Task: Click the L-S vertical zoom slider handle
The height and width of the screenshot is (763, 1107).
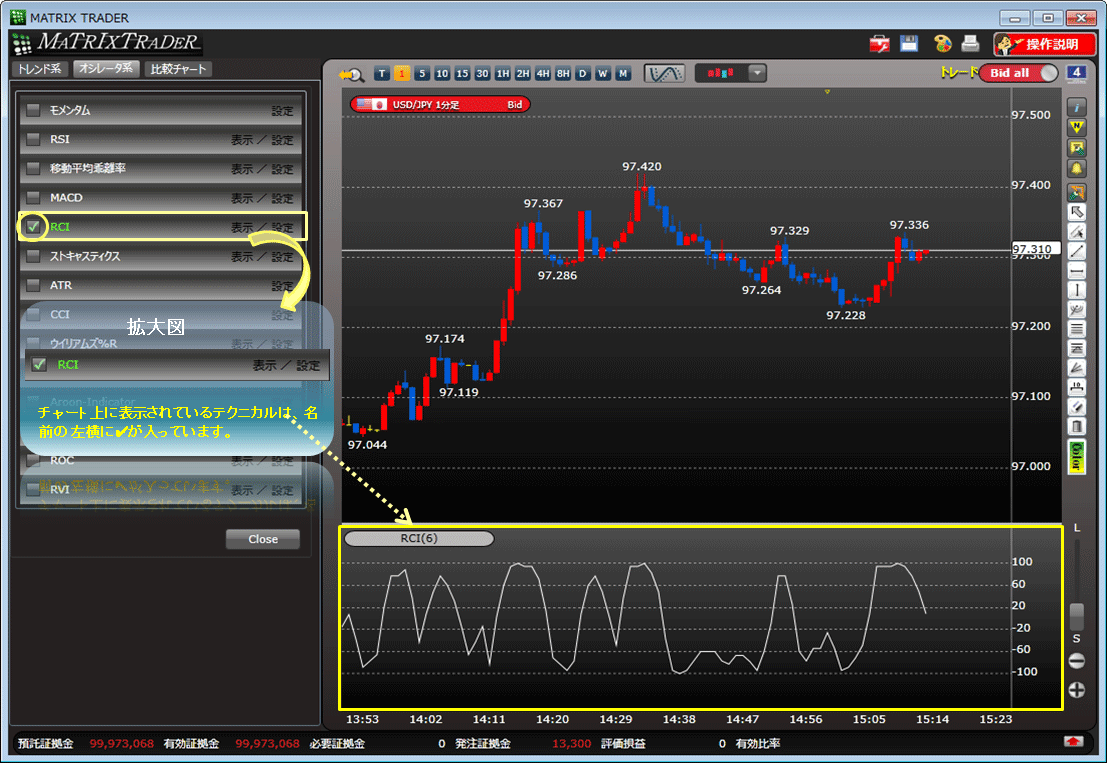Action: tap(1076, 616)
